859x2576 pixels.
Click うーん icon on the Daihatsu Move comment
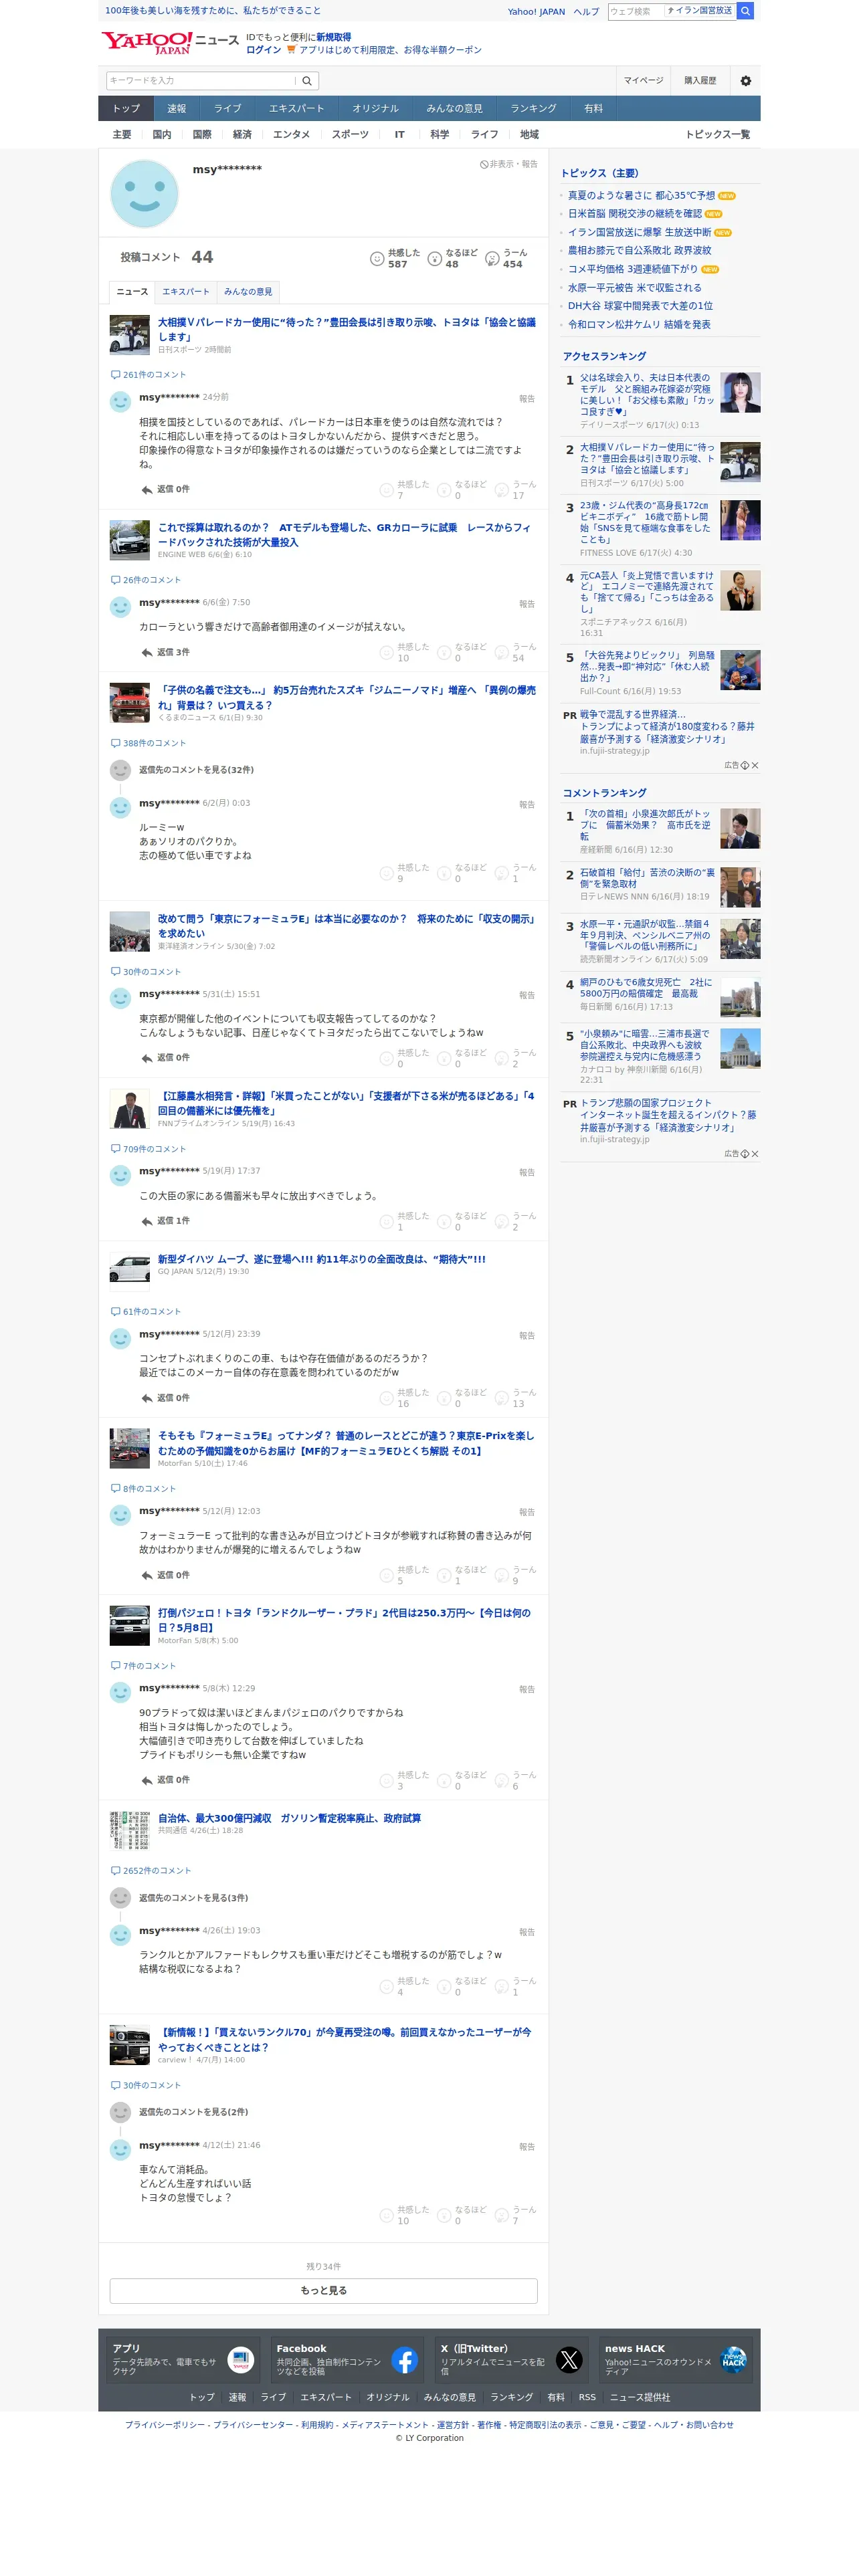coord(502,1399)
